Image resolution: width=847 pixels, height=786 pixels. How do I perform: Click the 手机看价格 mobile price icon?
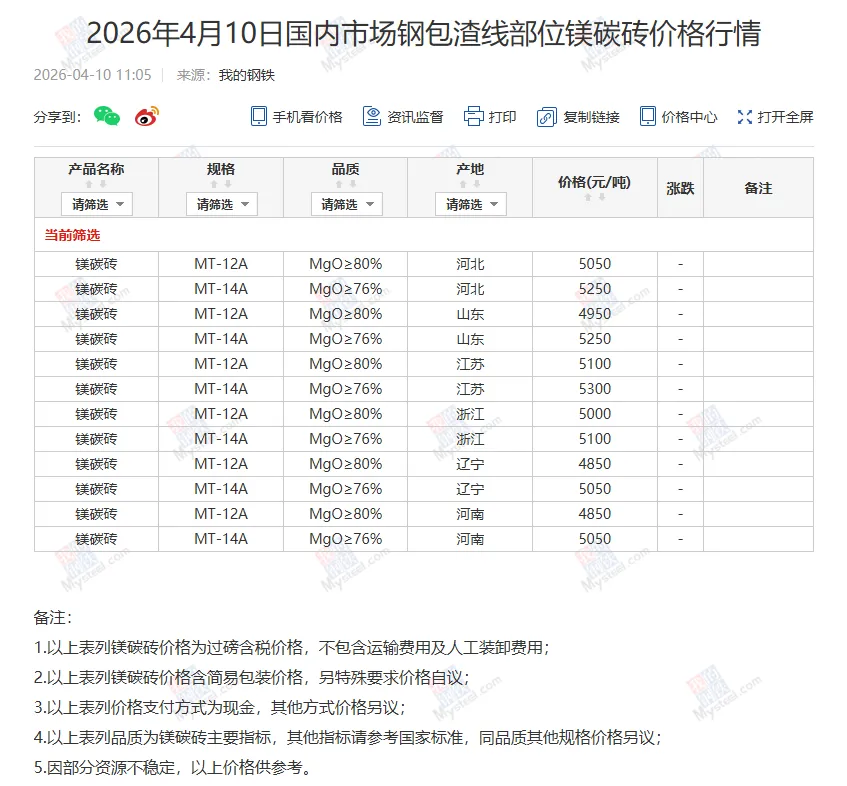click(258, 116)
